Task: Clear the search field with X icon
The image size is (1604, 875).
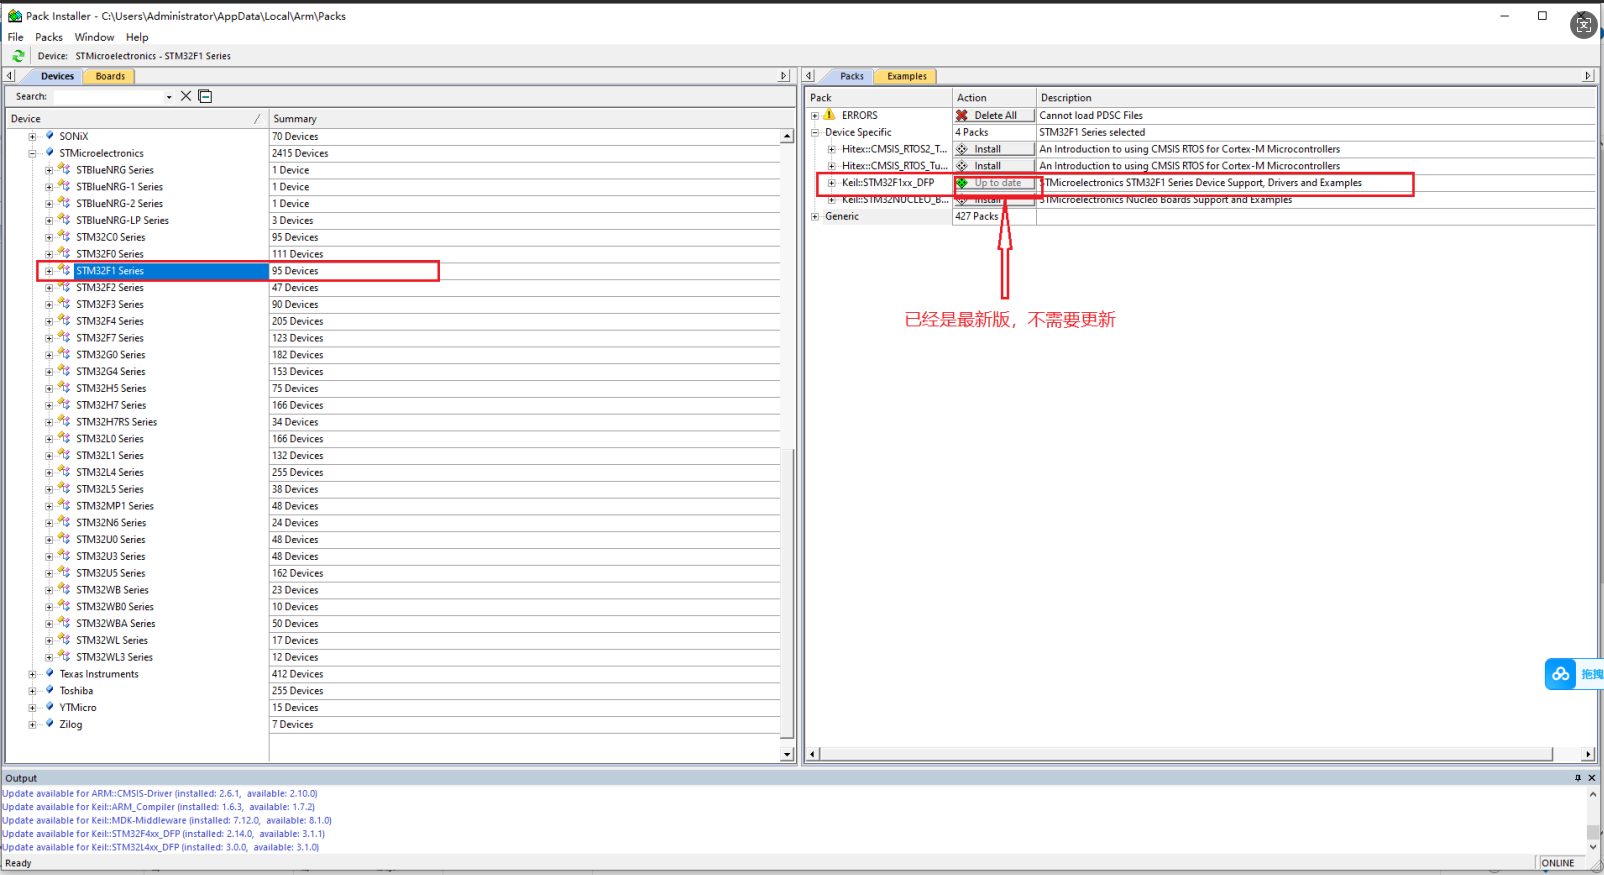Action: [x=186, y=96]
